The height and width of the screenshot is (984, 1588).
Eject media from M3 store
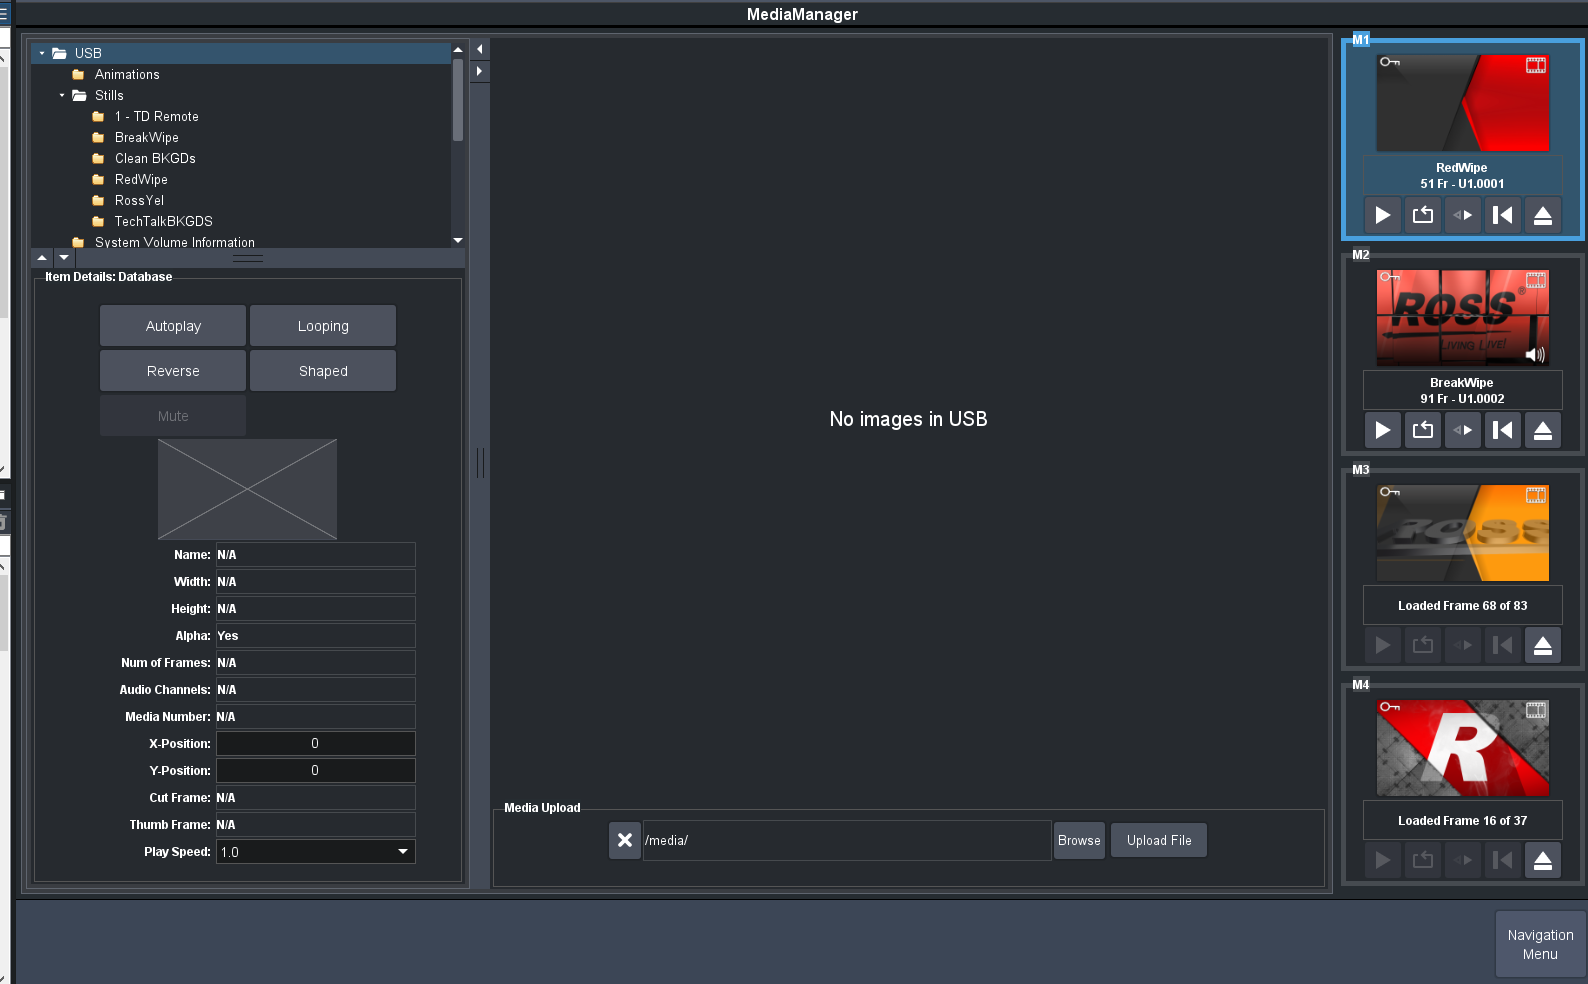click(1543, 645)
